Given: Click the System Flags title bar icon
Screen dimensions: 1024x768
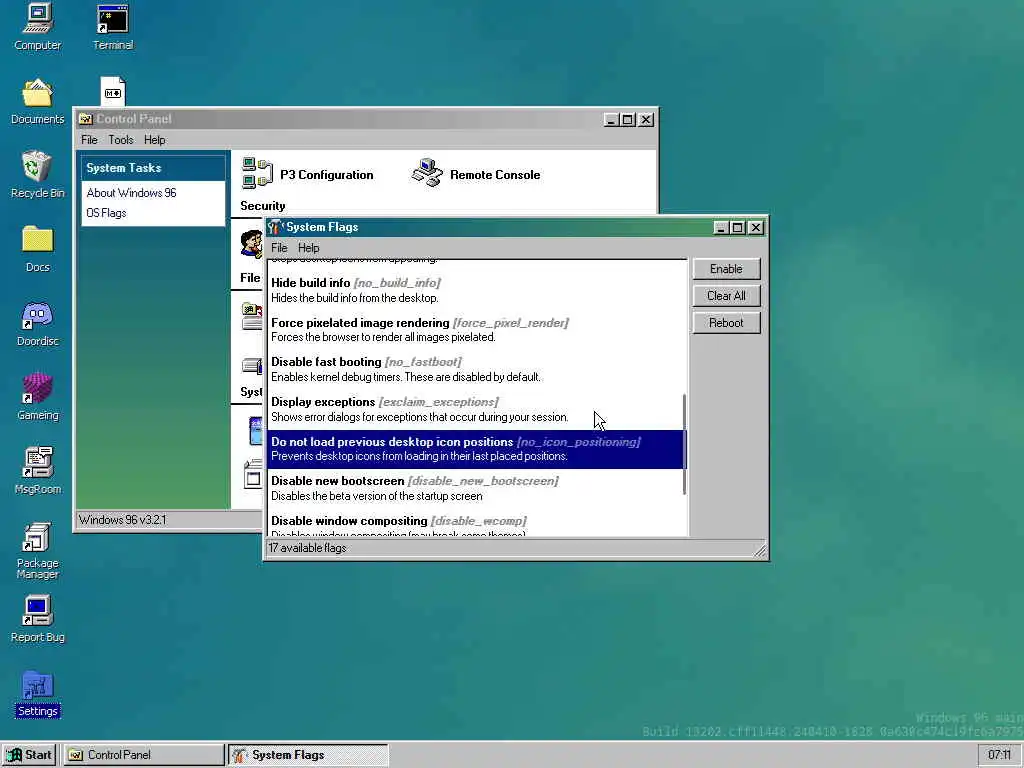Looking at the screenshot, I should (275, 227).
